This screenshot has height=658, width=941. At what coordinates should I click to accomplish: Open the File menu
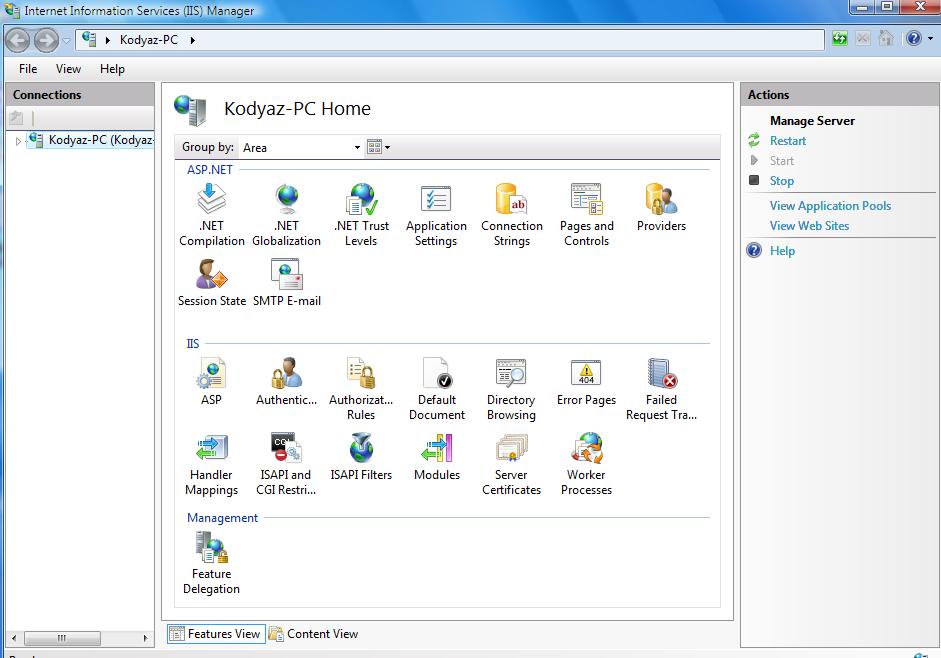point(28,69)
